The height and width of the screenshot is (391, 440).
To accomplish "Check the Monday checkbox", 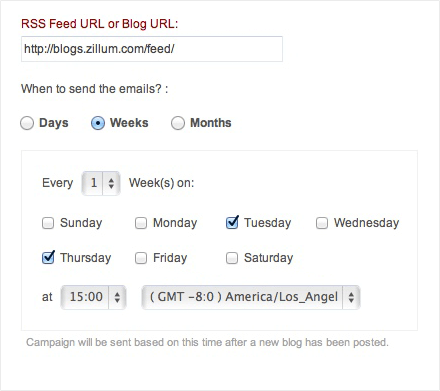I will pos(141,223).
